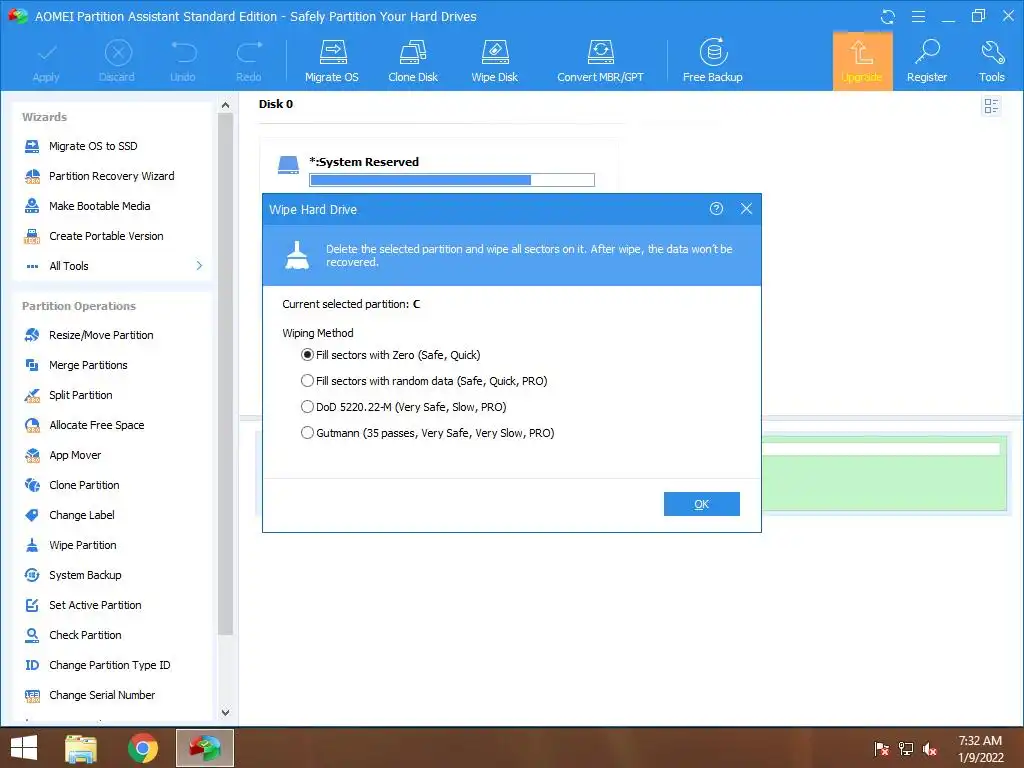1024x768 pixels.
Task: Open the Clone Disk tool
Action: 413,61
